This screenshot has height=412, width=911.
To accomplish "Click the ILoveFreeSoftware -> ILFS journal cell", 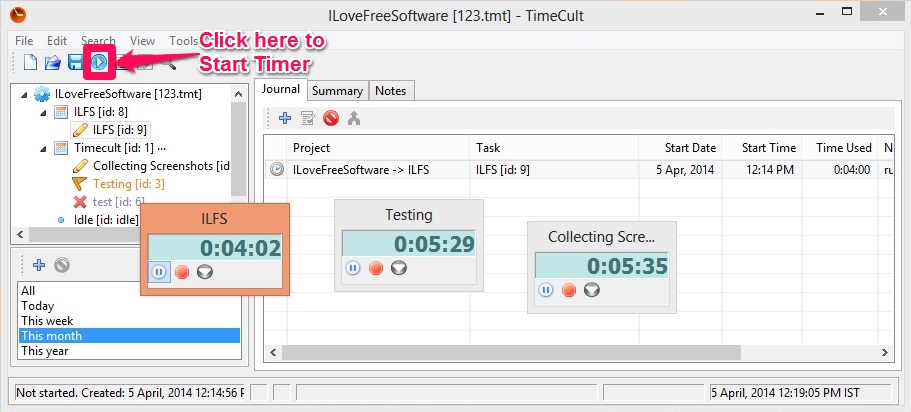I will click(378, 170).
